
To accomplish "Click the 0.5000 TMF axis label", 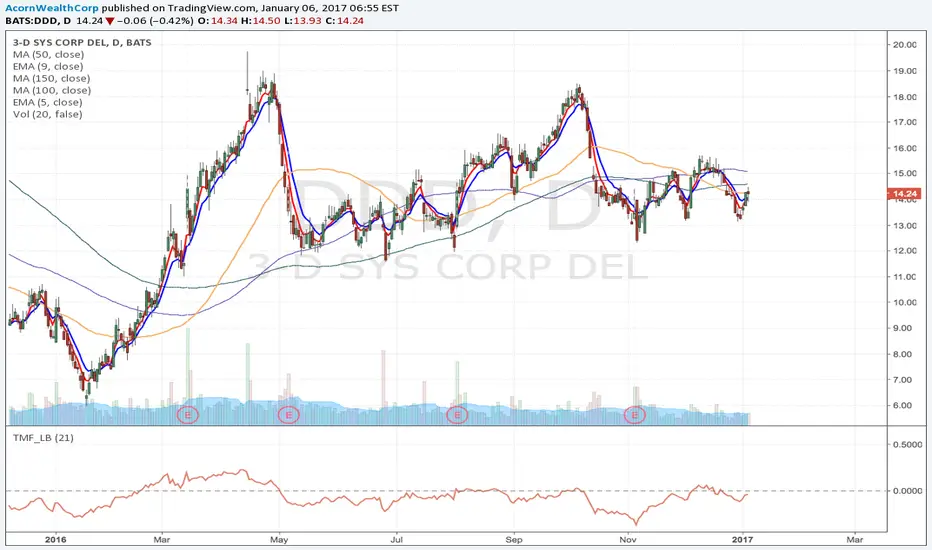I will pyautogui.click(x=907, y=444).
